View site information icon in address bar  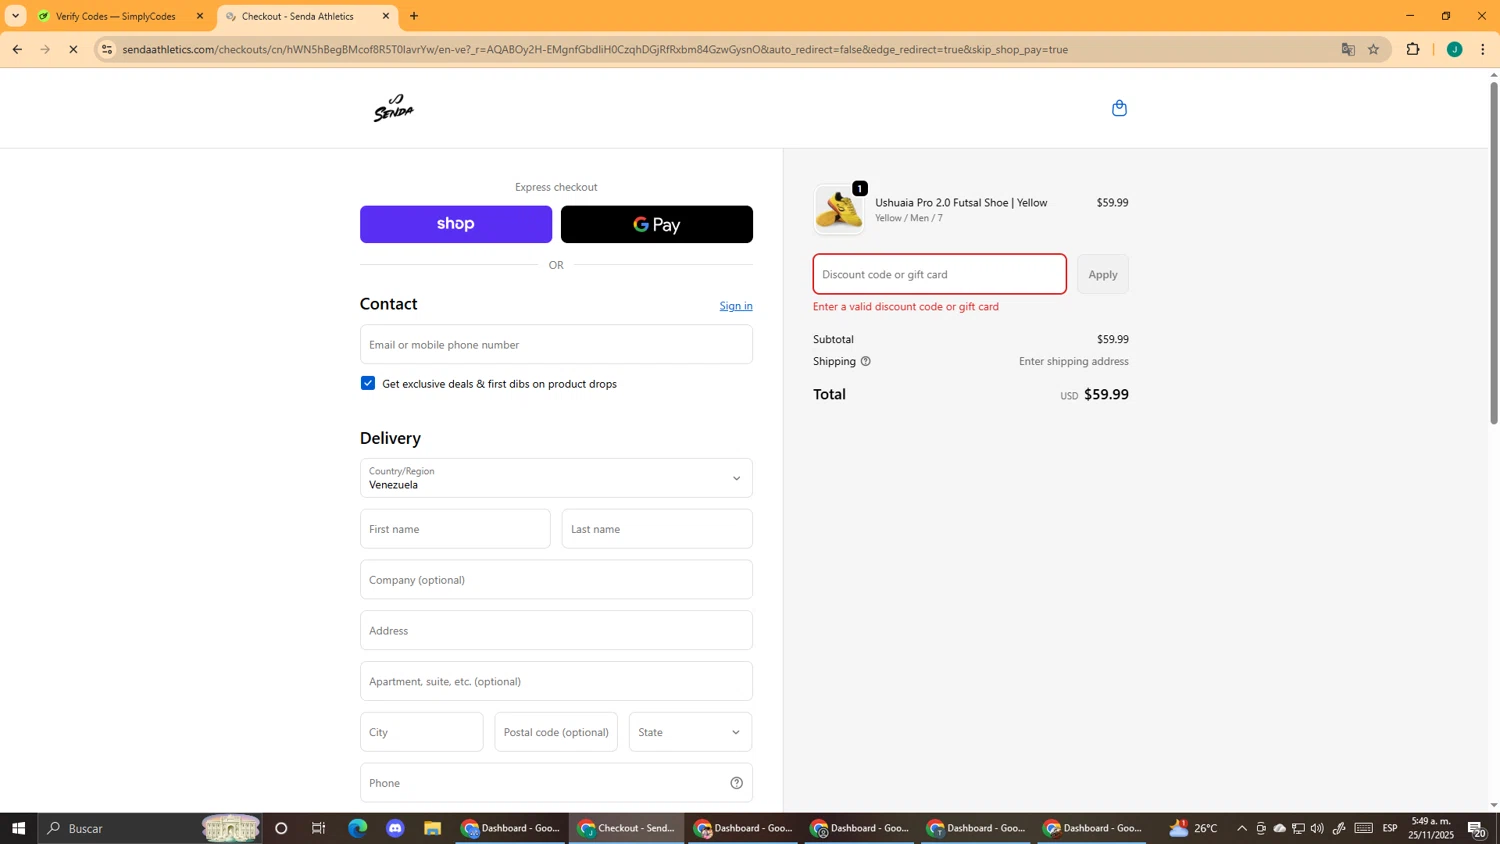pyautogui.click(x=107, y=49)
